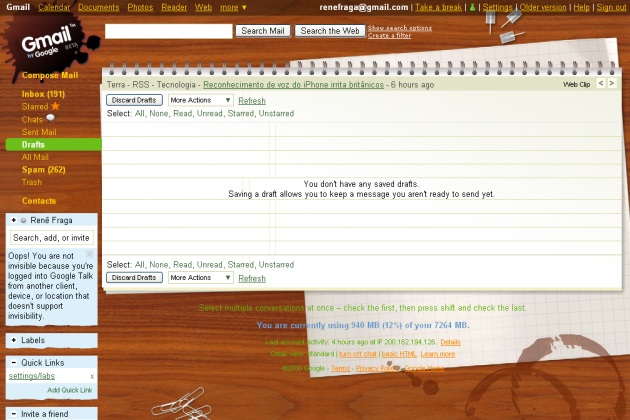
Task: Click Add Quick Link
Action: pos(70,390)
